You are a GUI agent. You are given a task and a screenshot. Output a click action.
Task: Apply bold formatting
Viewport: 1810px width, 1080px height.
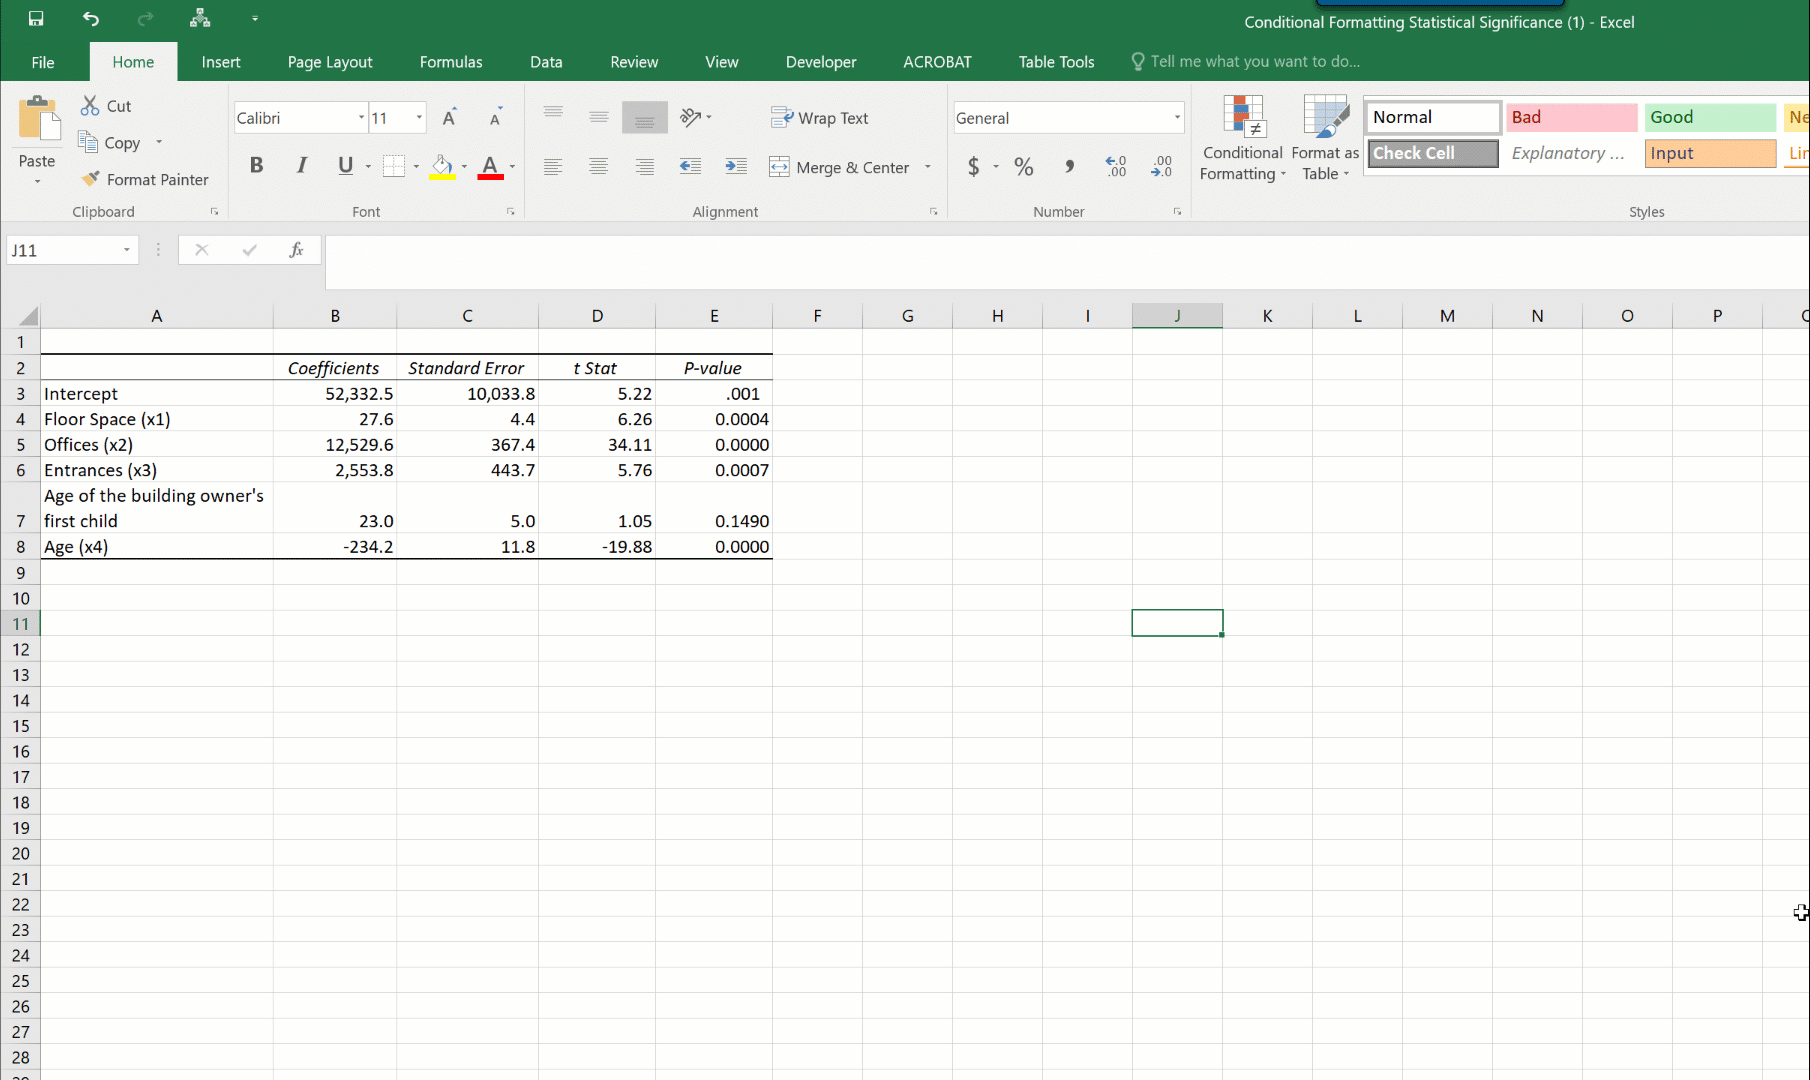[256, 165]
